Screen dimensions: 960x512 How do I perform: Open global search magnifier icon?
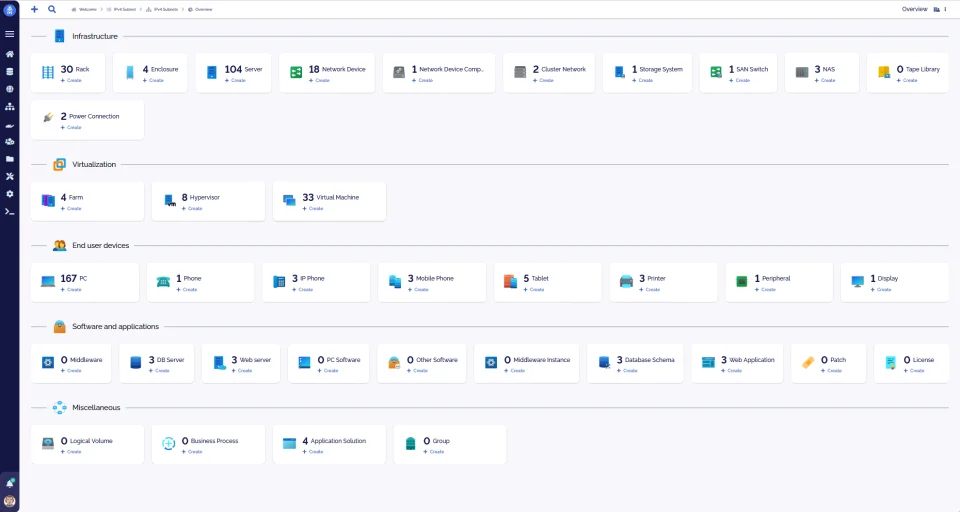pyautogui.click(x=52, y=9)
